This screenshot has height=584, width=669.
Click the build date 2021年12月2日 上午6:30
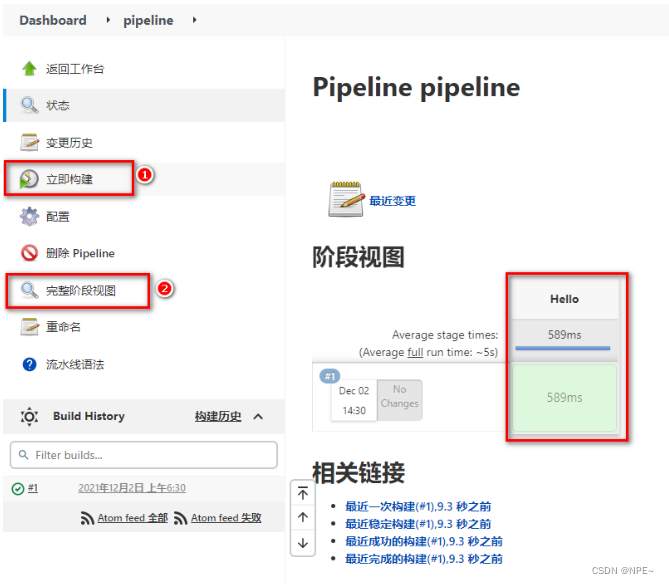click(132, 488)
